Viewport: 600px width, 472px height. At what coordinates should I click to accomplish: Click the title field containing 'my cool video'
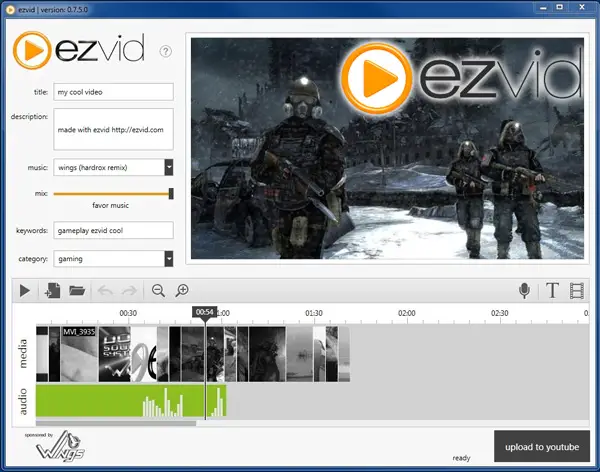coord(113,92)
